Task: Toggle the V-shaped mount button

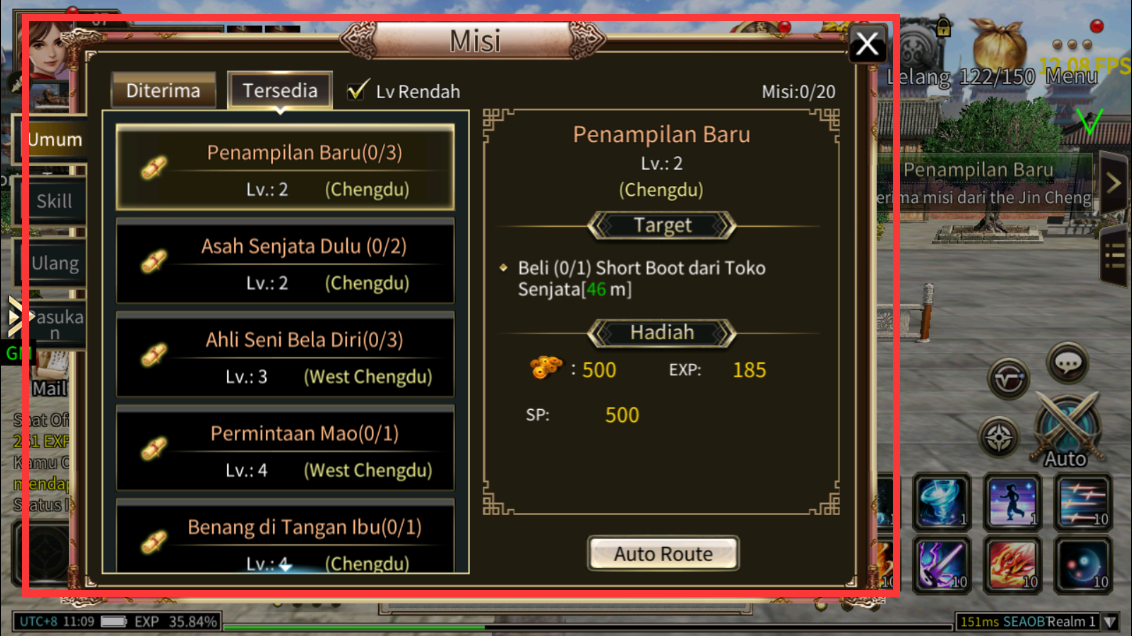Action: (1009, 378)
